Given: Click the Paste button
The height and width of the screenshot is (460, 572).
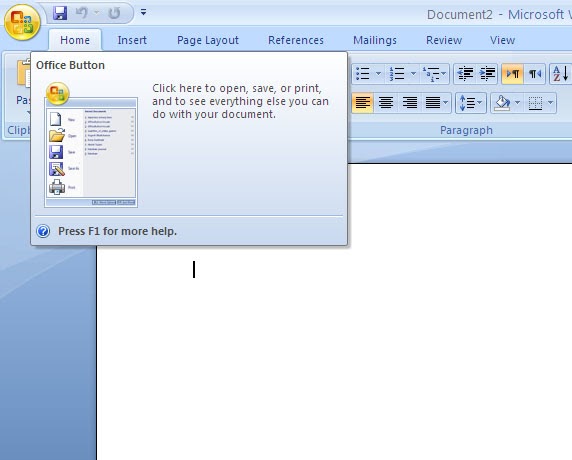Looking at the screenshot, I should (x=23, y=86).
